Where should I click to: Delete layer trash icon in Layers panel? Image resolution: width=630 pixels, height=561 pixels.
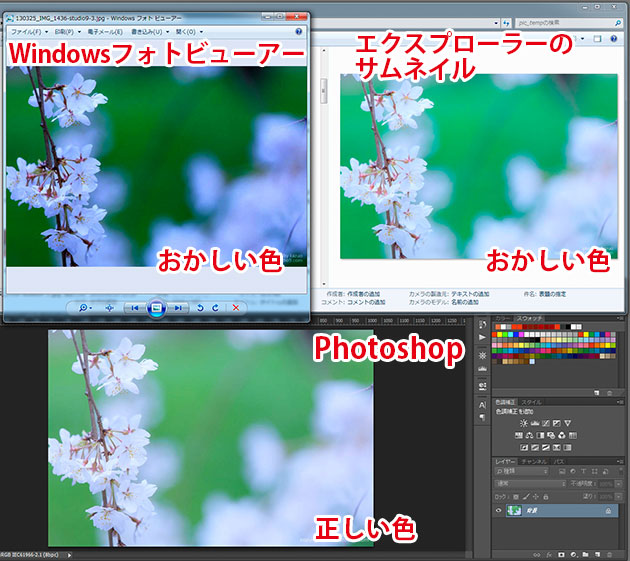609,555
